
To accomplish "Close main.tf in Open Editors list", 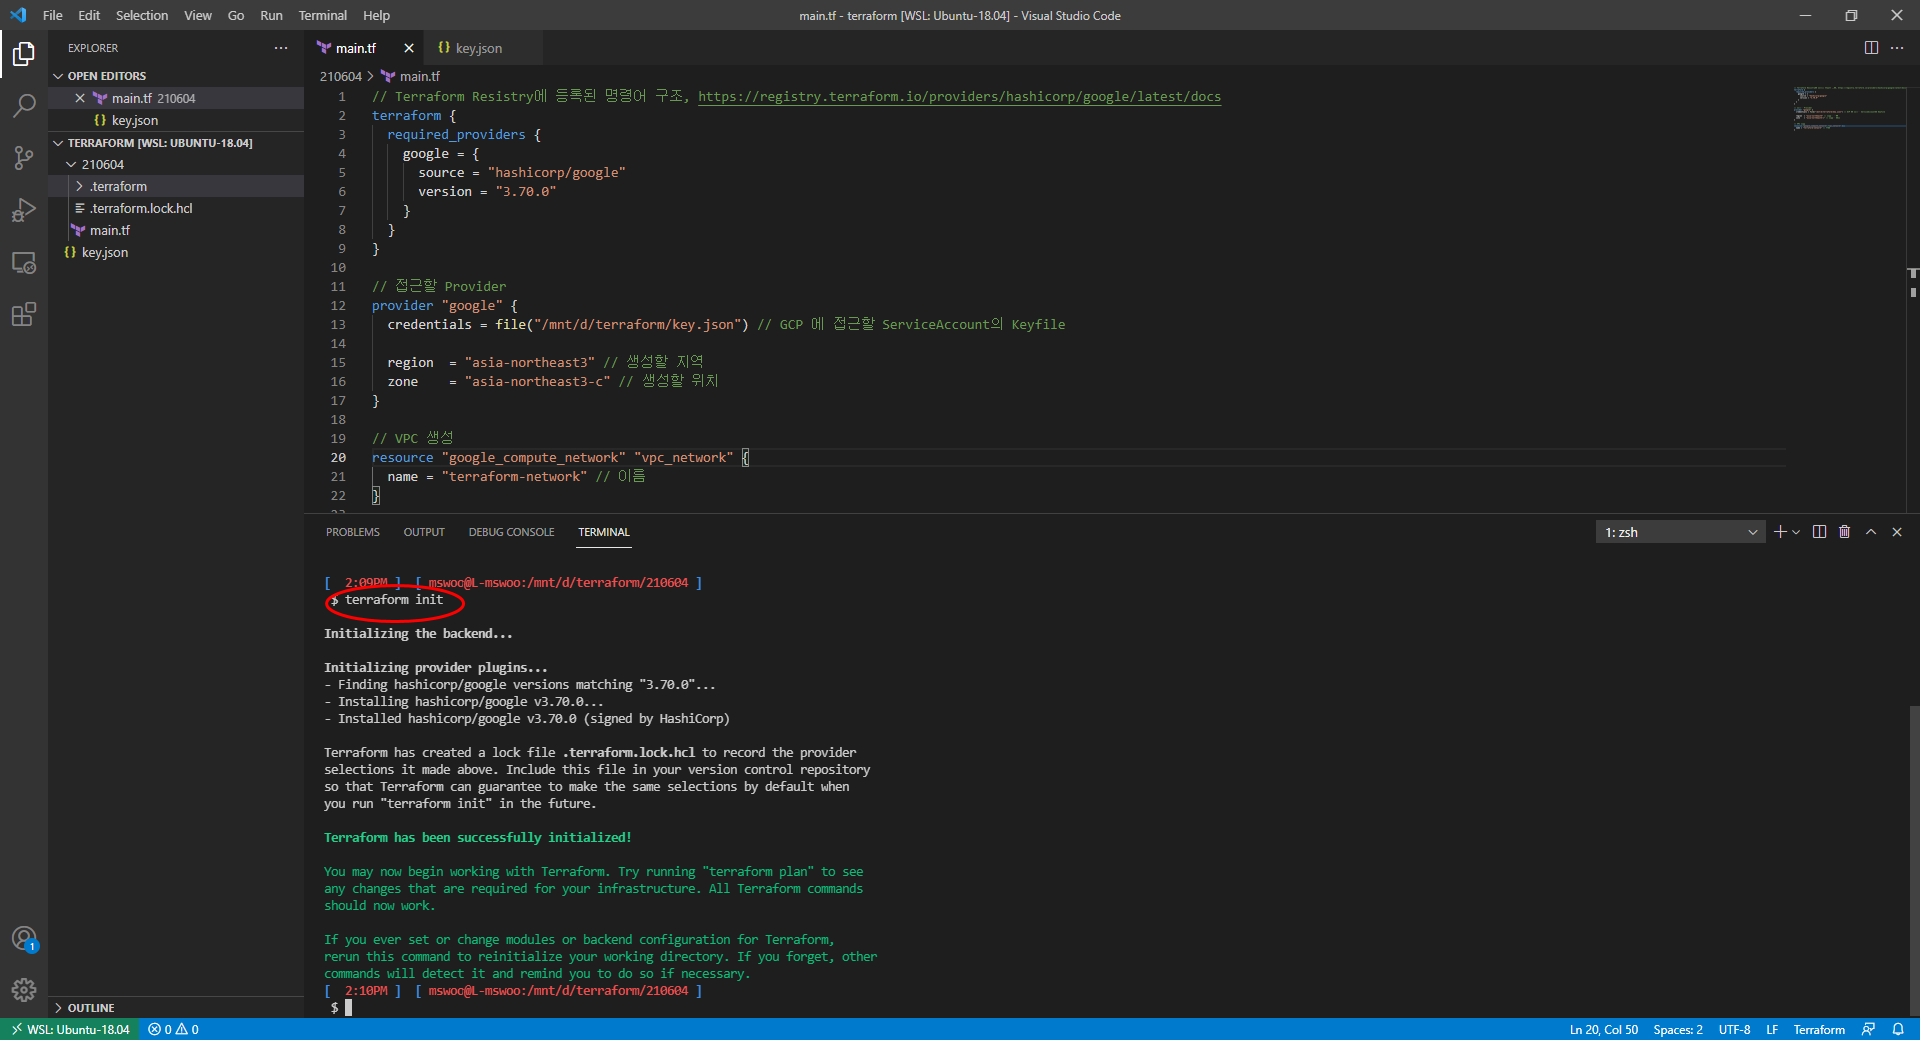I will pos(80,98).
